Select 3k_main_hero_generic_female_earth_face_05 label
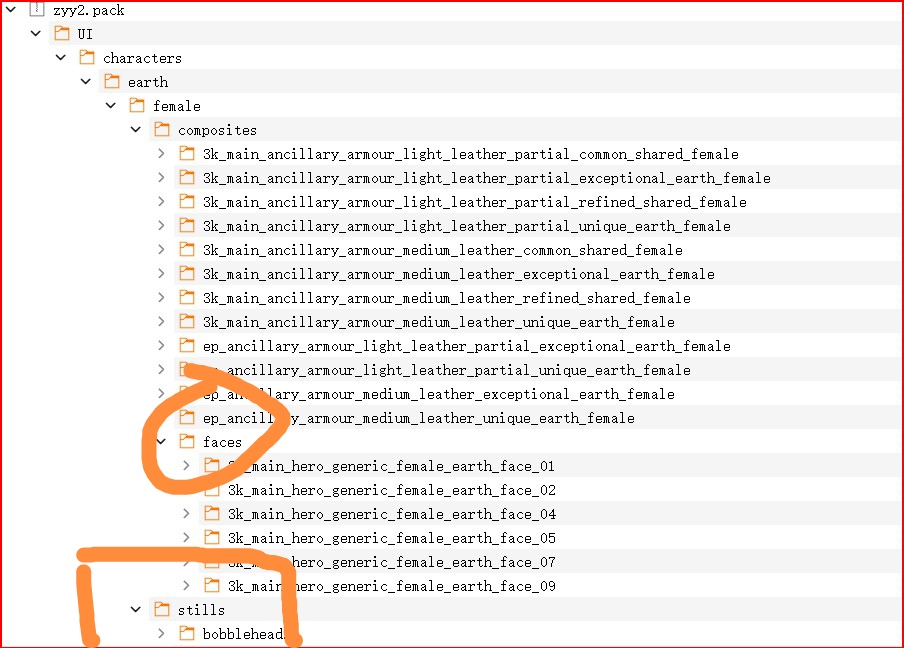 391,538
